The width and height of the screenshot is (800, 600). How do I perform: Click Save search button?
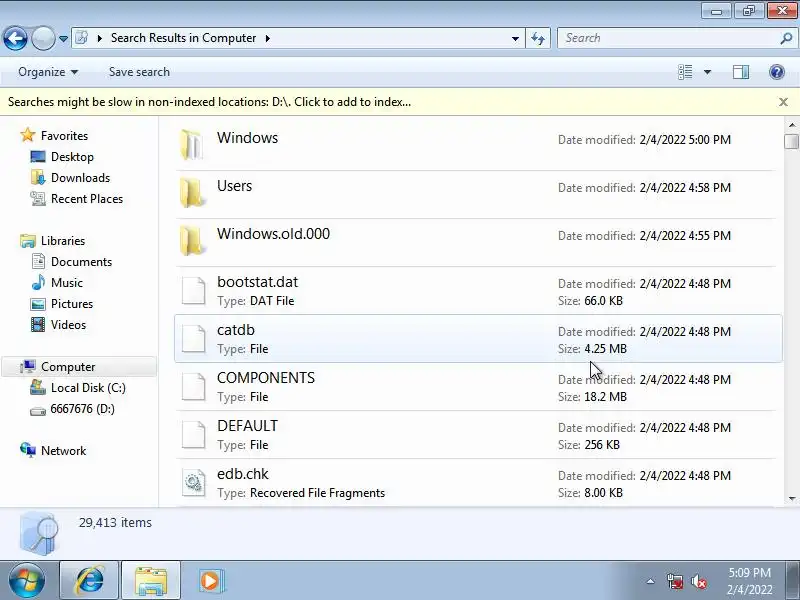point(139,72)
